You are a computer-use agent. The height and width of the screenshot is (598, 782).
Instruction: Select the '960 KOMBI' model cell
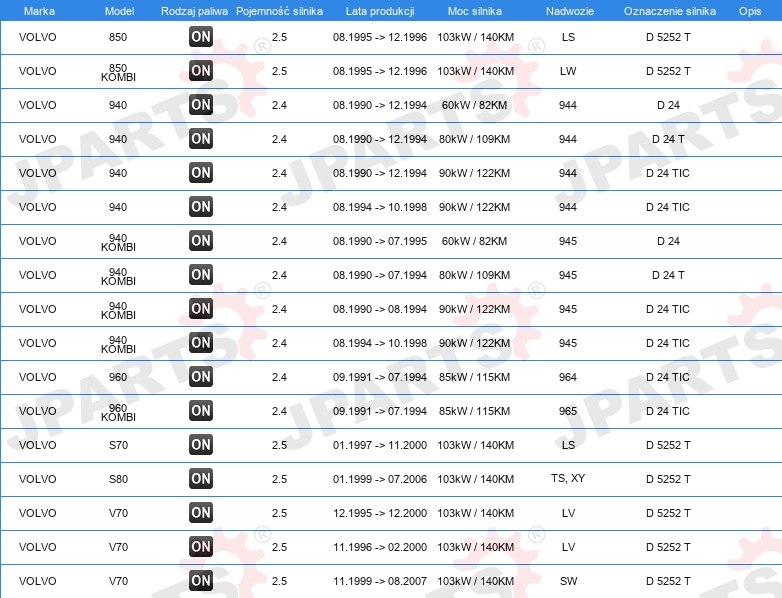tap(118, 412)
